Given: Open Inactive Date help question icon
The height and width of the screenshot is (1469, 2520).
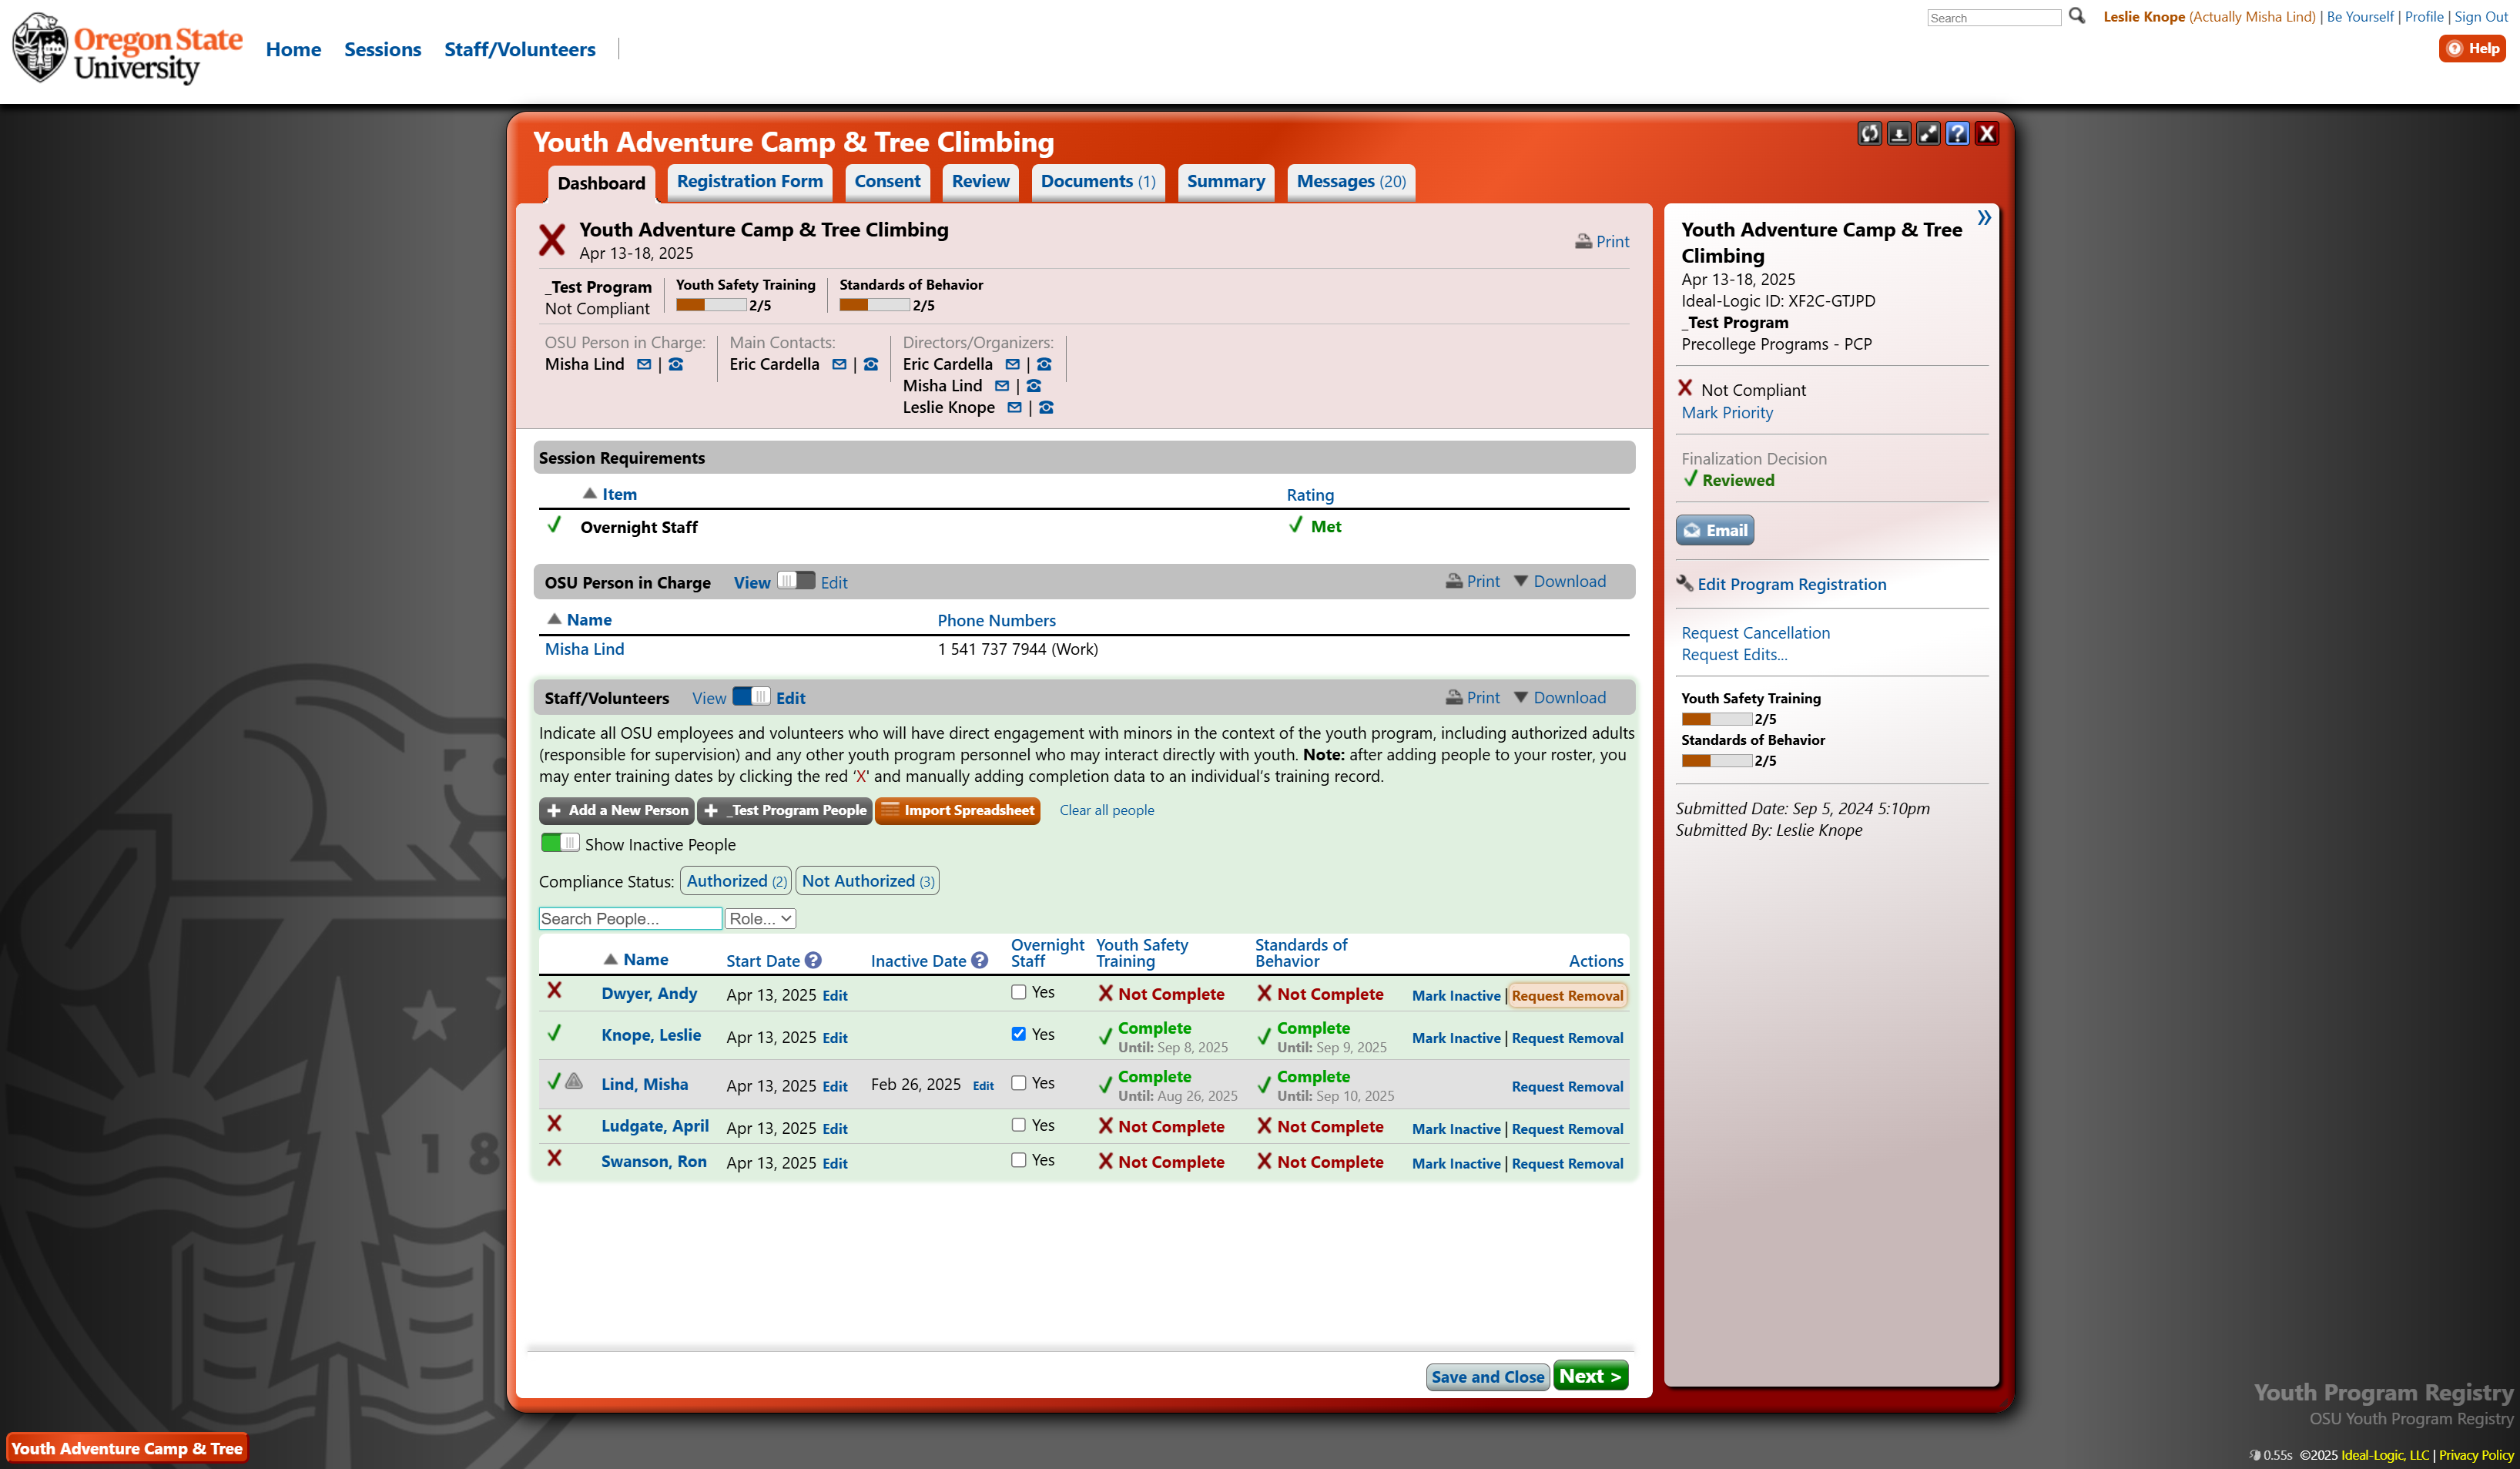Looking at the screenshot, I should (x=980, y=960).
